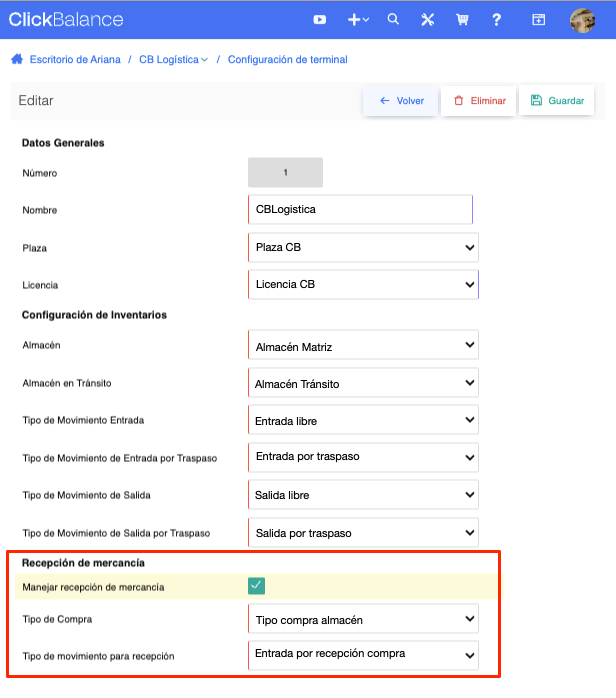Open the calendar add icon
Viewport: 616px width, 698px height.
pyautogui.click(x=539, y=20)
